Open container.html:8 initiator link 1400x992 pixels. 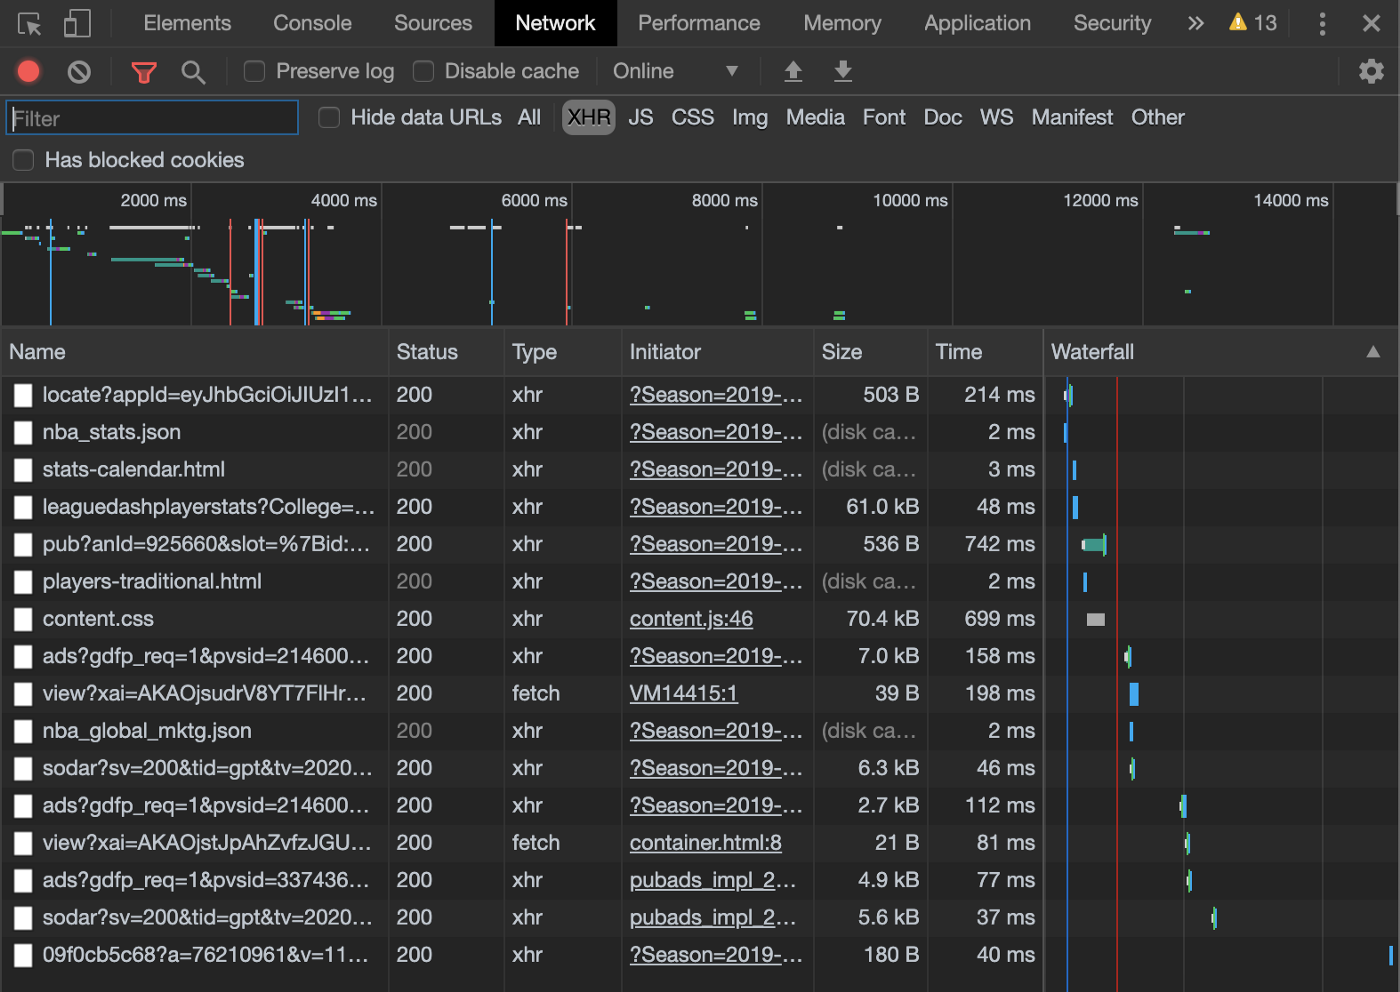click(x=705, y=843)
